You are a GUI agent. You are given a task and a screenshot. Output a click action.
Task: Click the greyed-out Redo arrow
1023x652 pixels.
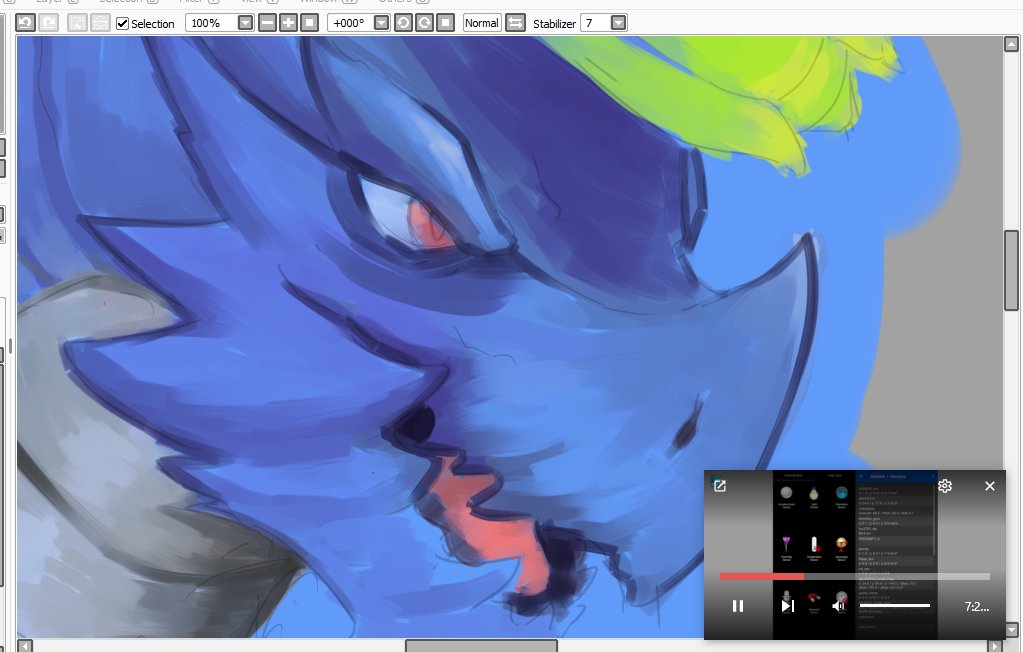point(48,23)
